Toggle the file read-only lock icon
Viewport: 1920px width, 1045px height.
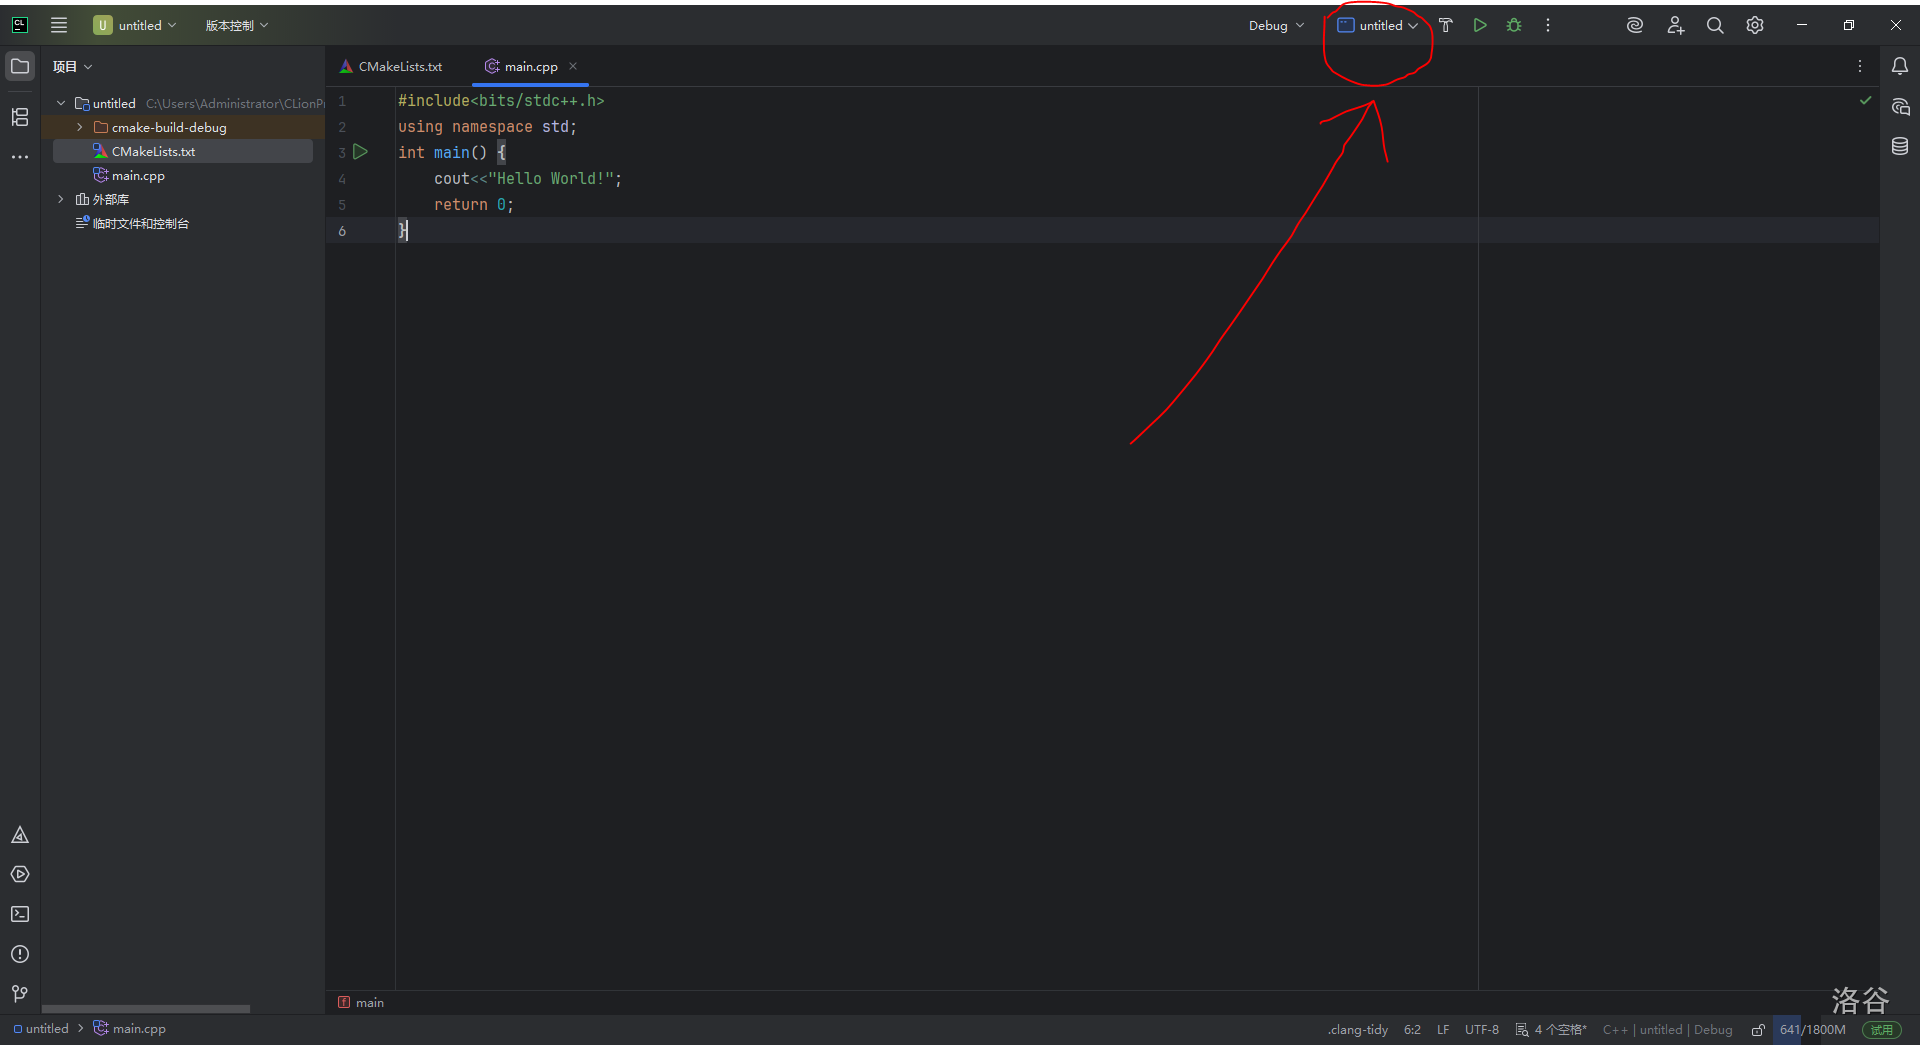tap(1758, 1030)
